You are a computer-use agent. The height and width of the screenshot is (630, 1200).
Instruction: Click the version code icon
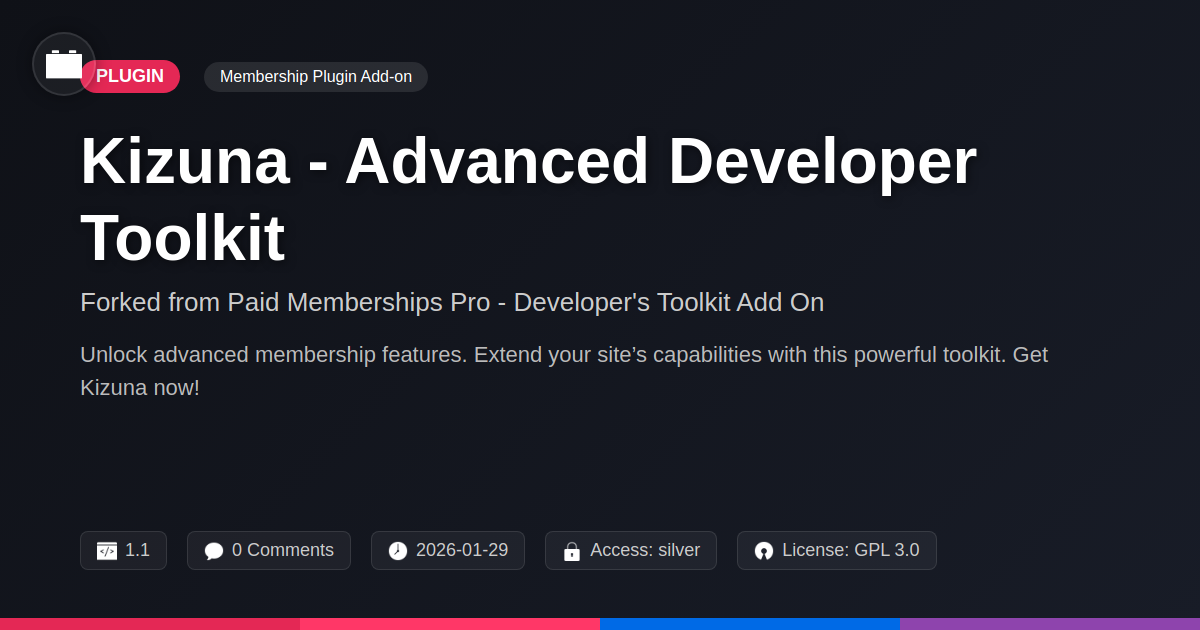point(107,551)
